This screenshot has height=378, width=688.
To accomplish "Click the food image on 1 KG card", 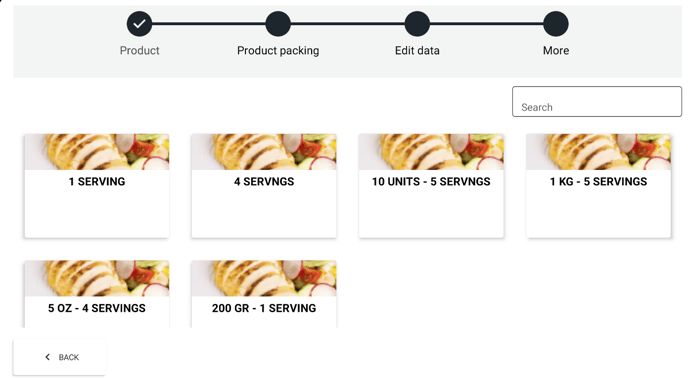I will coord(598,152).
